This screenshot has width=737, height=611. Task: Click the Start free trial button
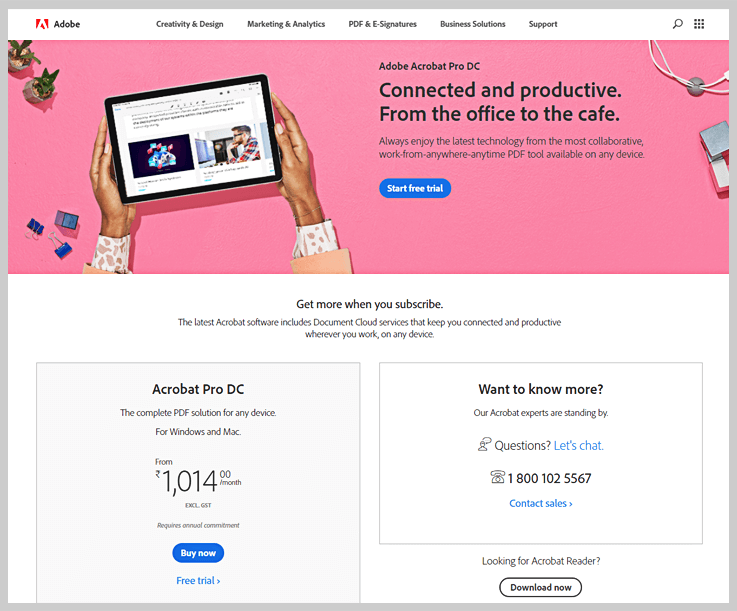(x=415, y=188)
